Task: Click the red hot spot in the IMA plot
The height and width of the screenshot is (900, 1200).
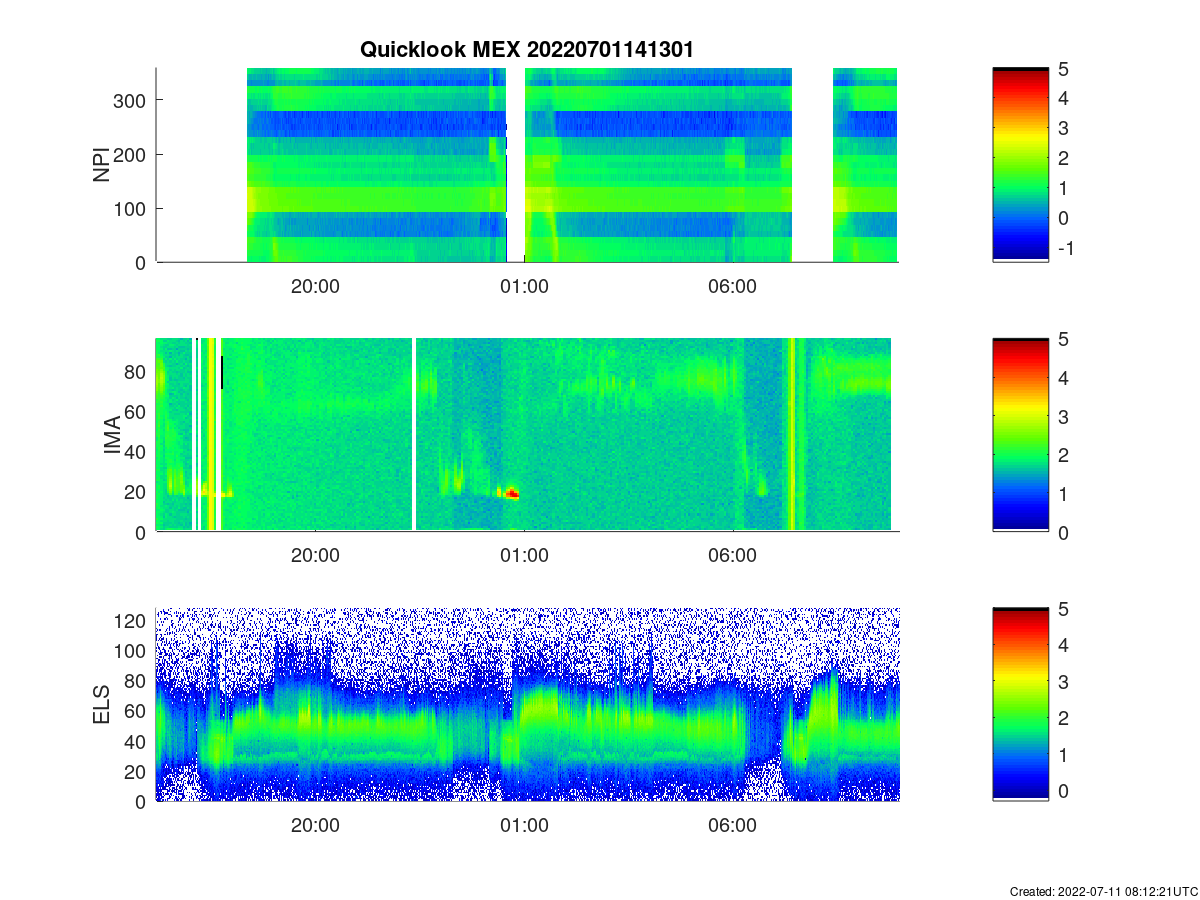Action: click(x=512, y=493)
